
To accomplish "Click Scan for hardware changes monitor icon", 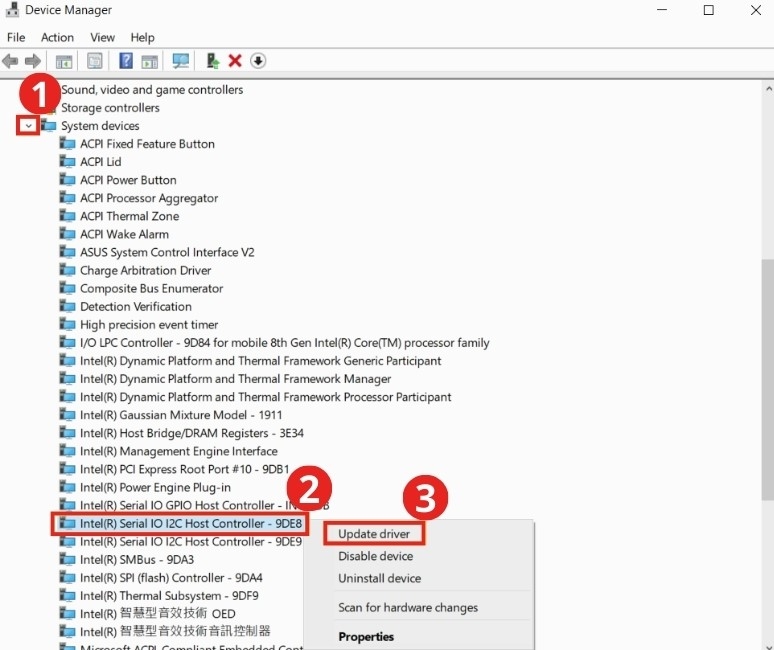I will point(180,61).
